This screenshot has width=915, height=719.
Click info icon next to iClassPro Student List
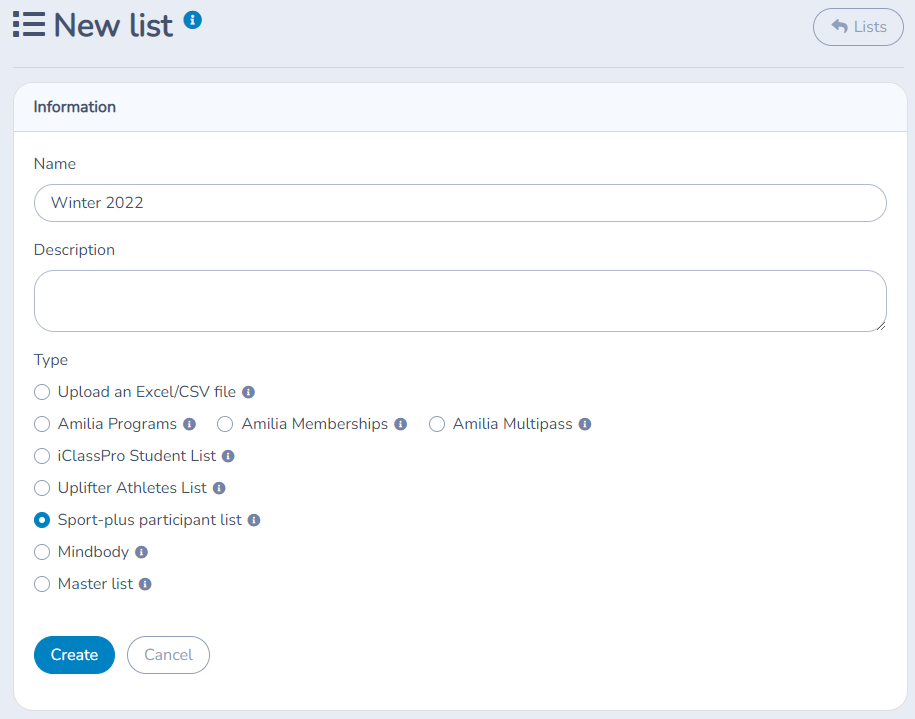pyautogui.click(x=228, y=456)
